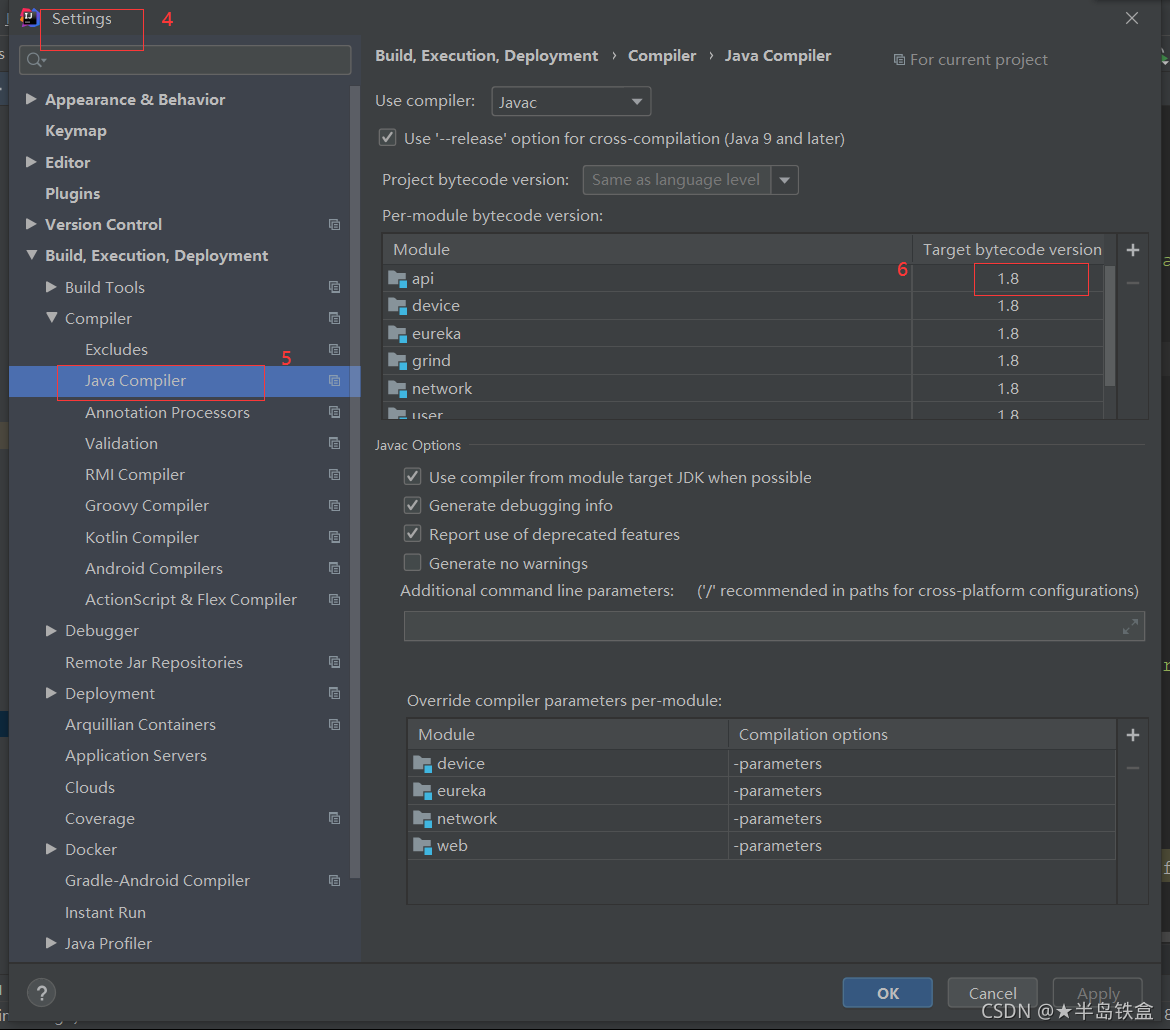
Task: Toggle Report use of deprecated features
Action: point(412,534)
